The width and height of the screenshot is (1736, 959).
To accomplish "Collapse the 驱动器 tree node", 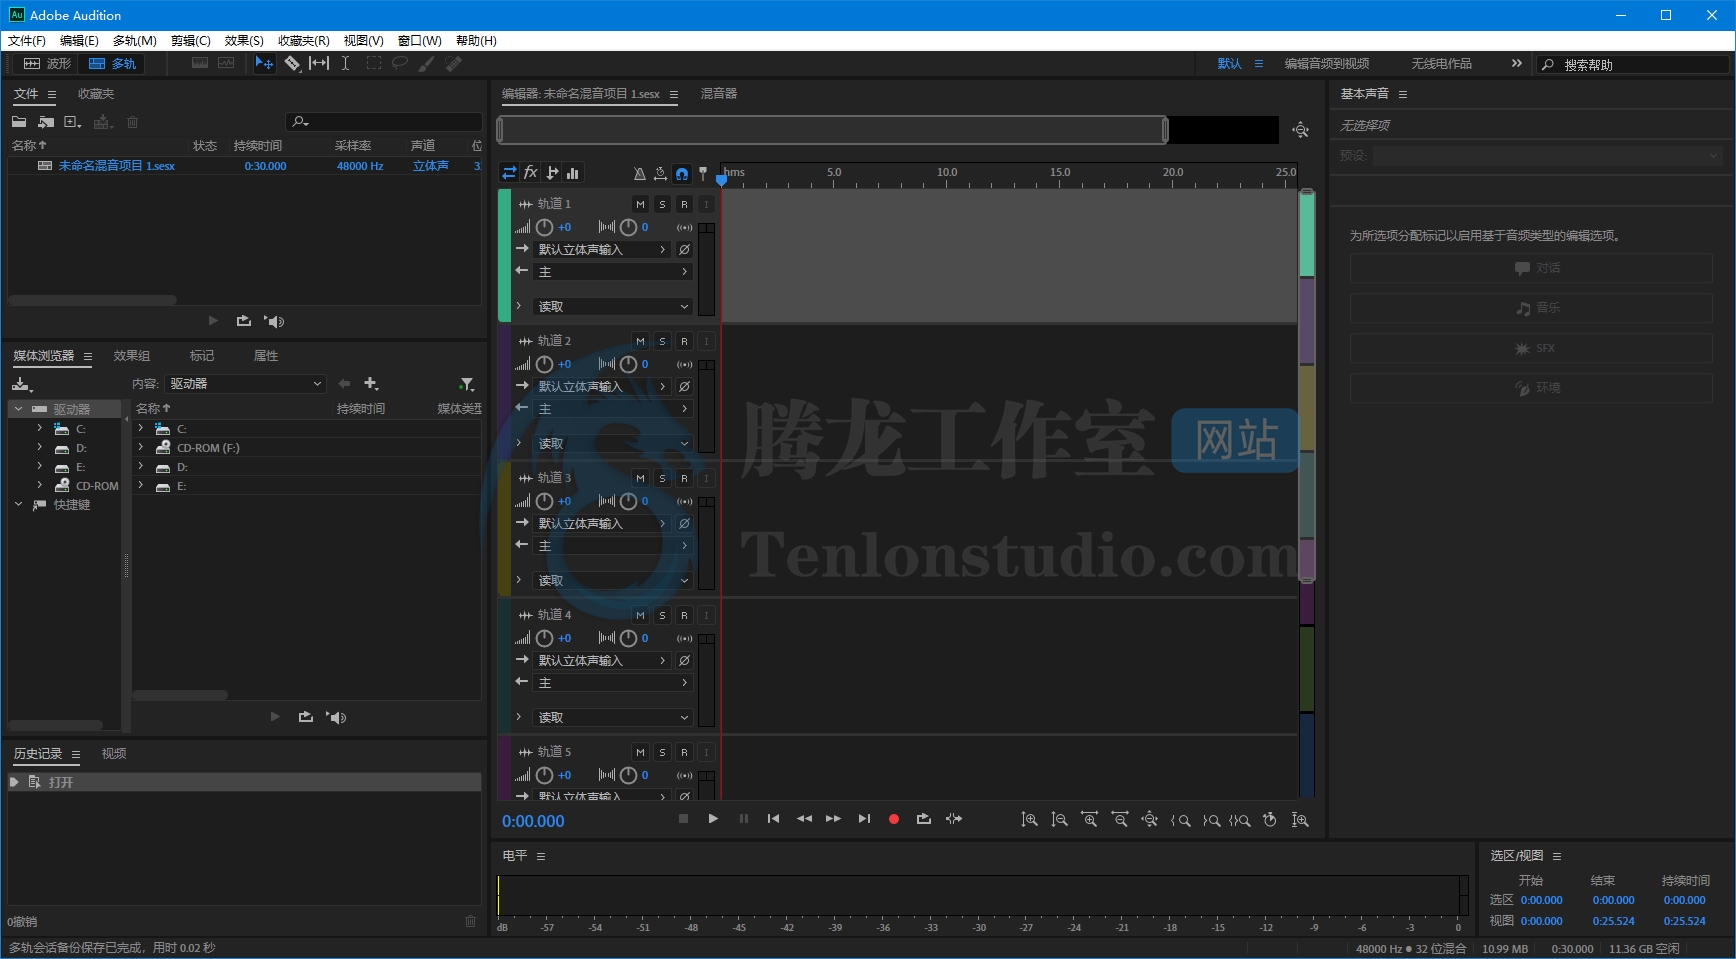I will (18, 409).
